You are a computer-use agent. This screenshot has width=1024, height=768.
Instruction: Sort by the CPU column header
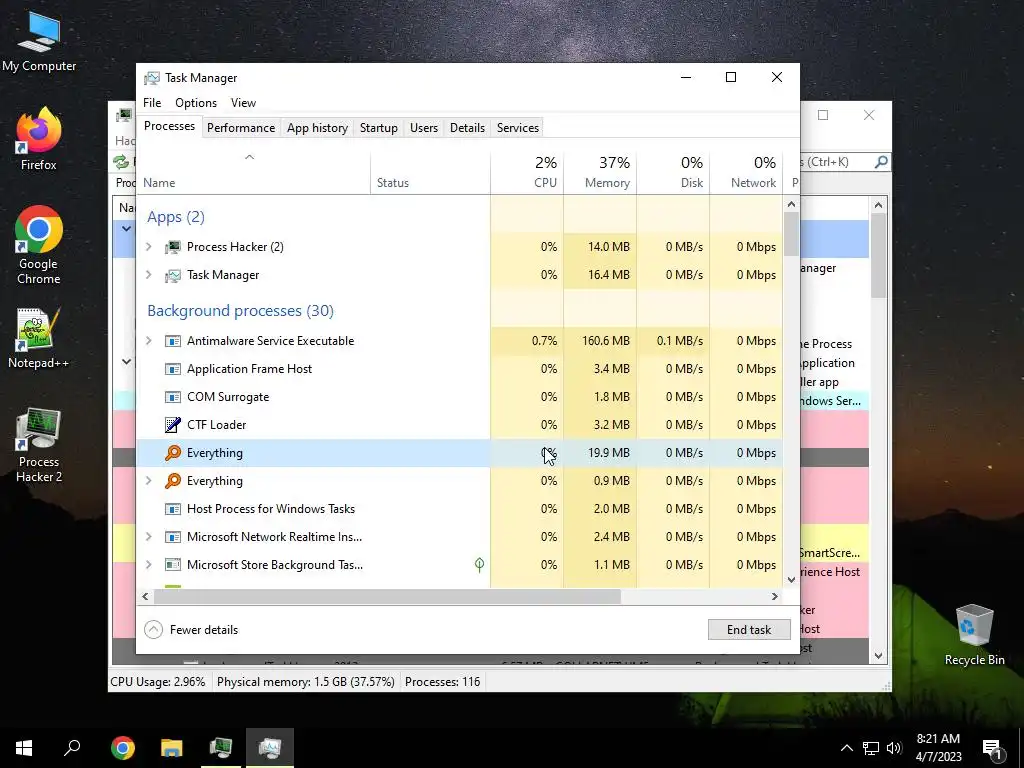click(x=527, y=174)
